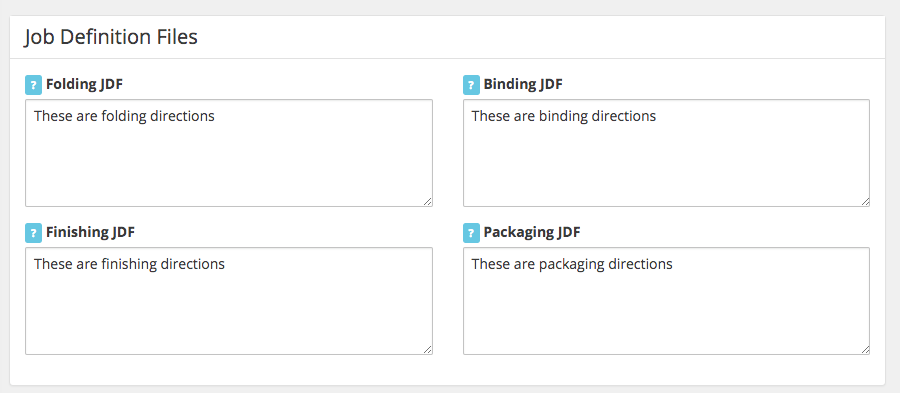Viewport: 900px width, 393px height.
Task: Open the Folding JDF help tooltip icon
Action: 33,85
